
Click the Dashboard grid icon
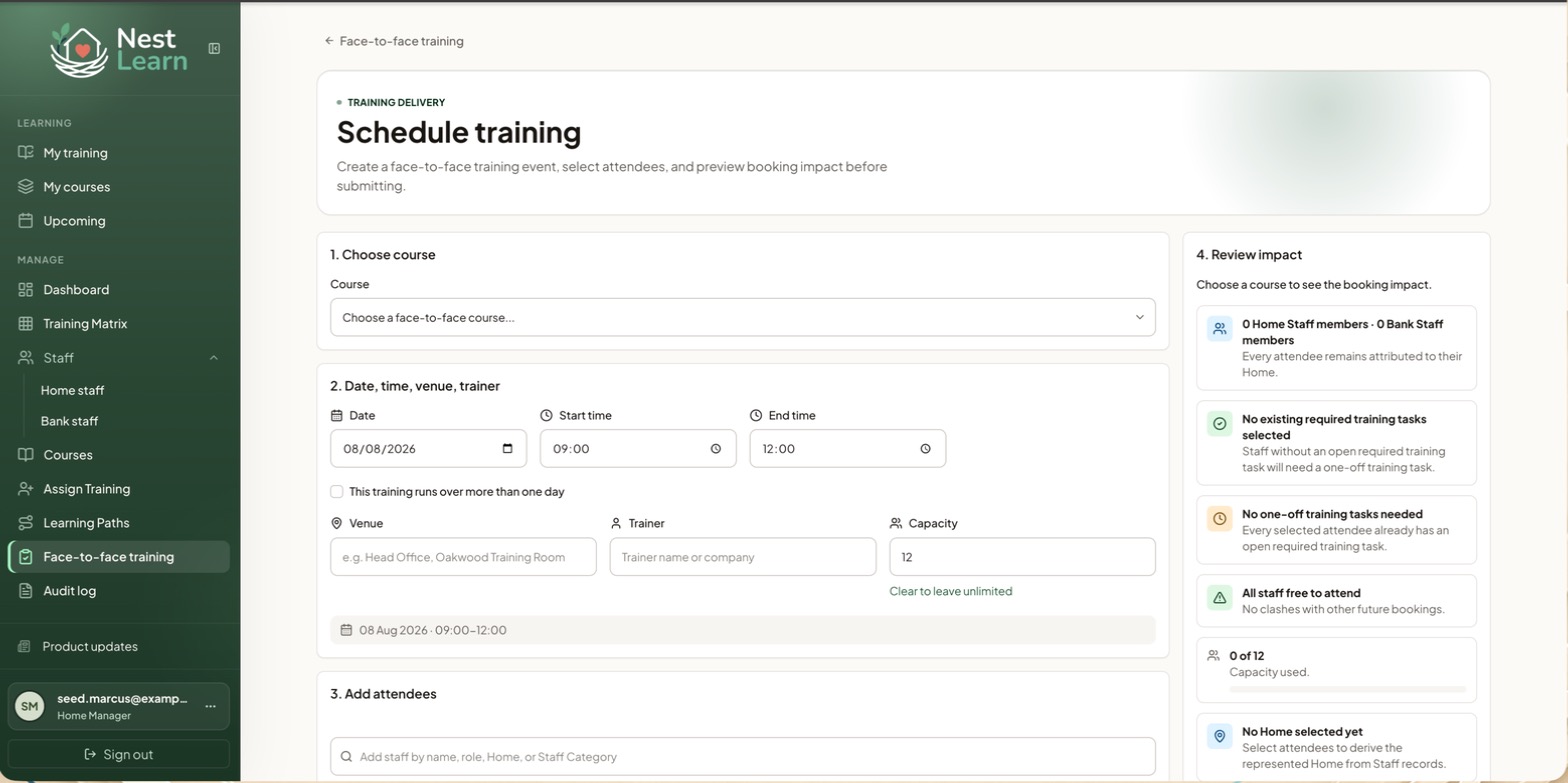pos(26,290)
